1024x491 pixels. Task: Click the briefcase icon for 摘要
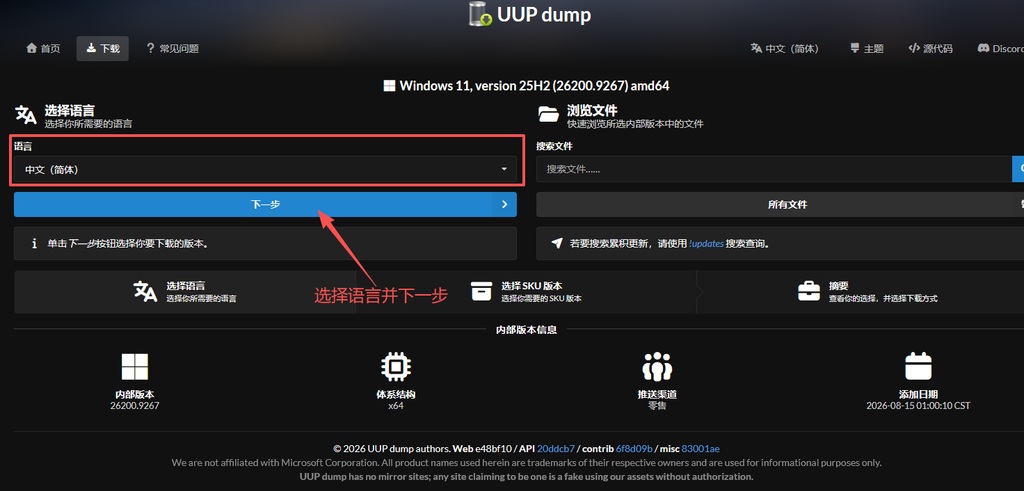click(x=808, y=291)
